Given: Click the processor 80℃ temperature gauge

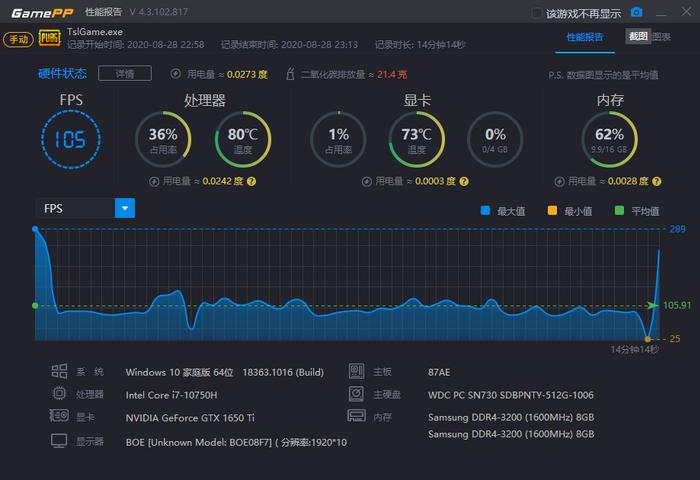Looking at the screenshot, I should [242, 139].
